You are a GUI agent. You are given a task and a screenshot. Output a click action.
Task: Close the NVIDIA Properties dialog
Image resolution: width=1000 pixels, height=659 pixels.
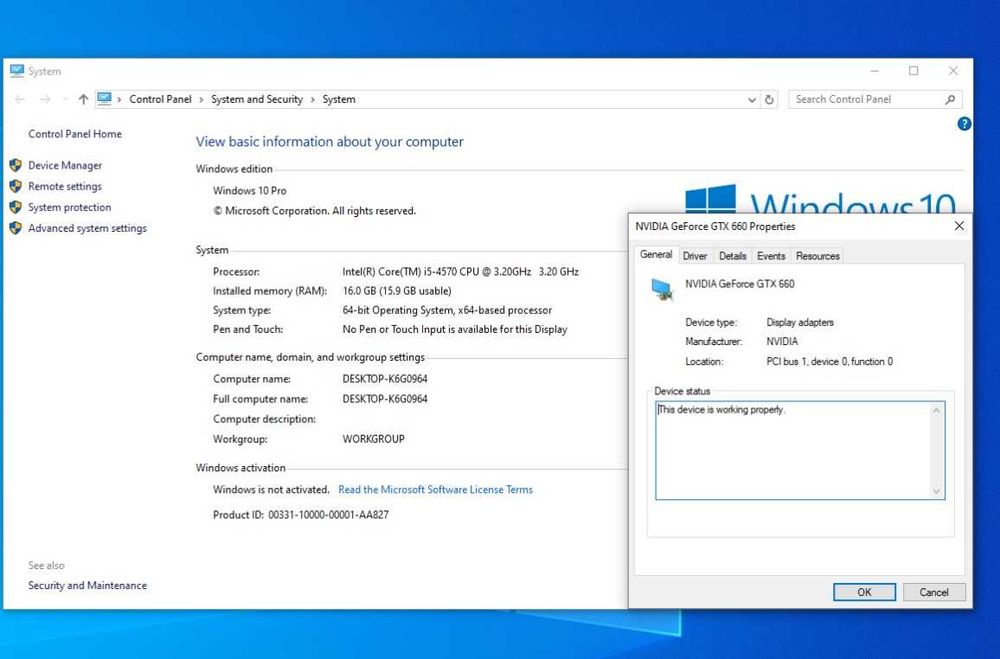tap(959, 226)
